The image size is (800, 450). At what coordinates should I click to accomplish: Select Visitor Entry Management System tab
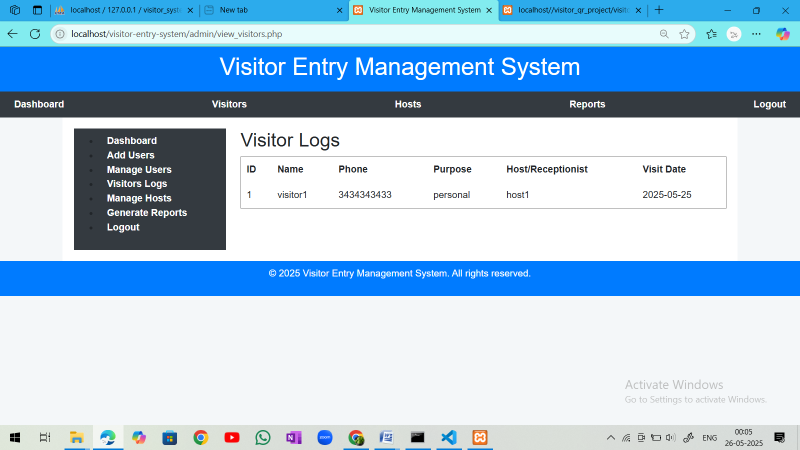coord(424,10)
